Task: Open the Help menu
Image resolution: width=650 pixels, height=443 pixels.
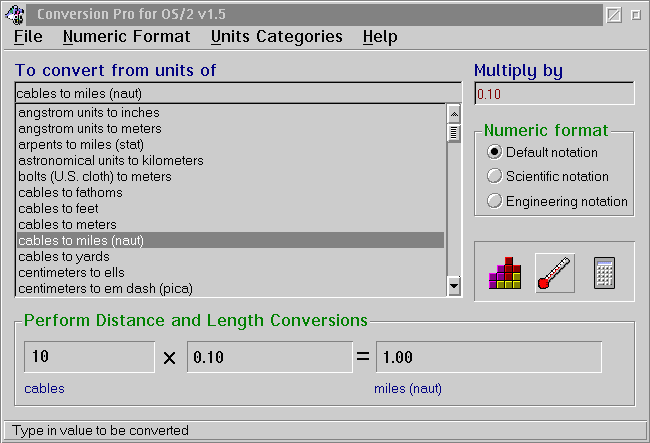Action: click(380, 36)
